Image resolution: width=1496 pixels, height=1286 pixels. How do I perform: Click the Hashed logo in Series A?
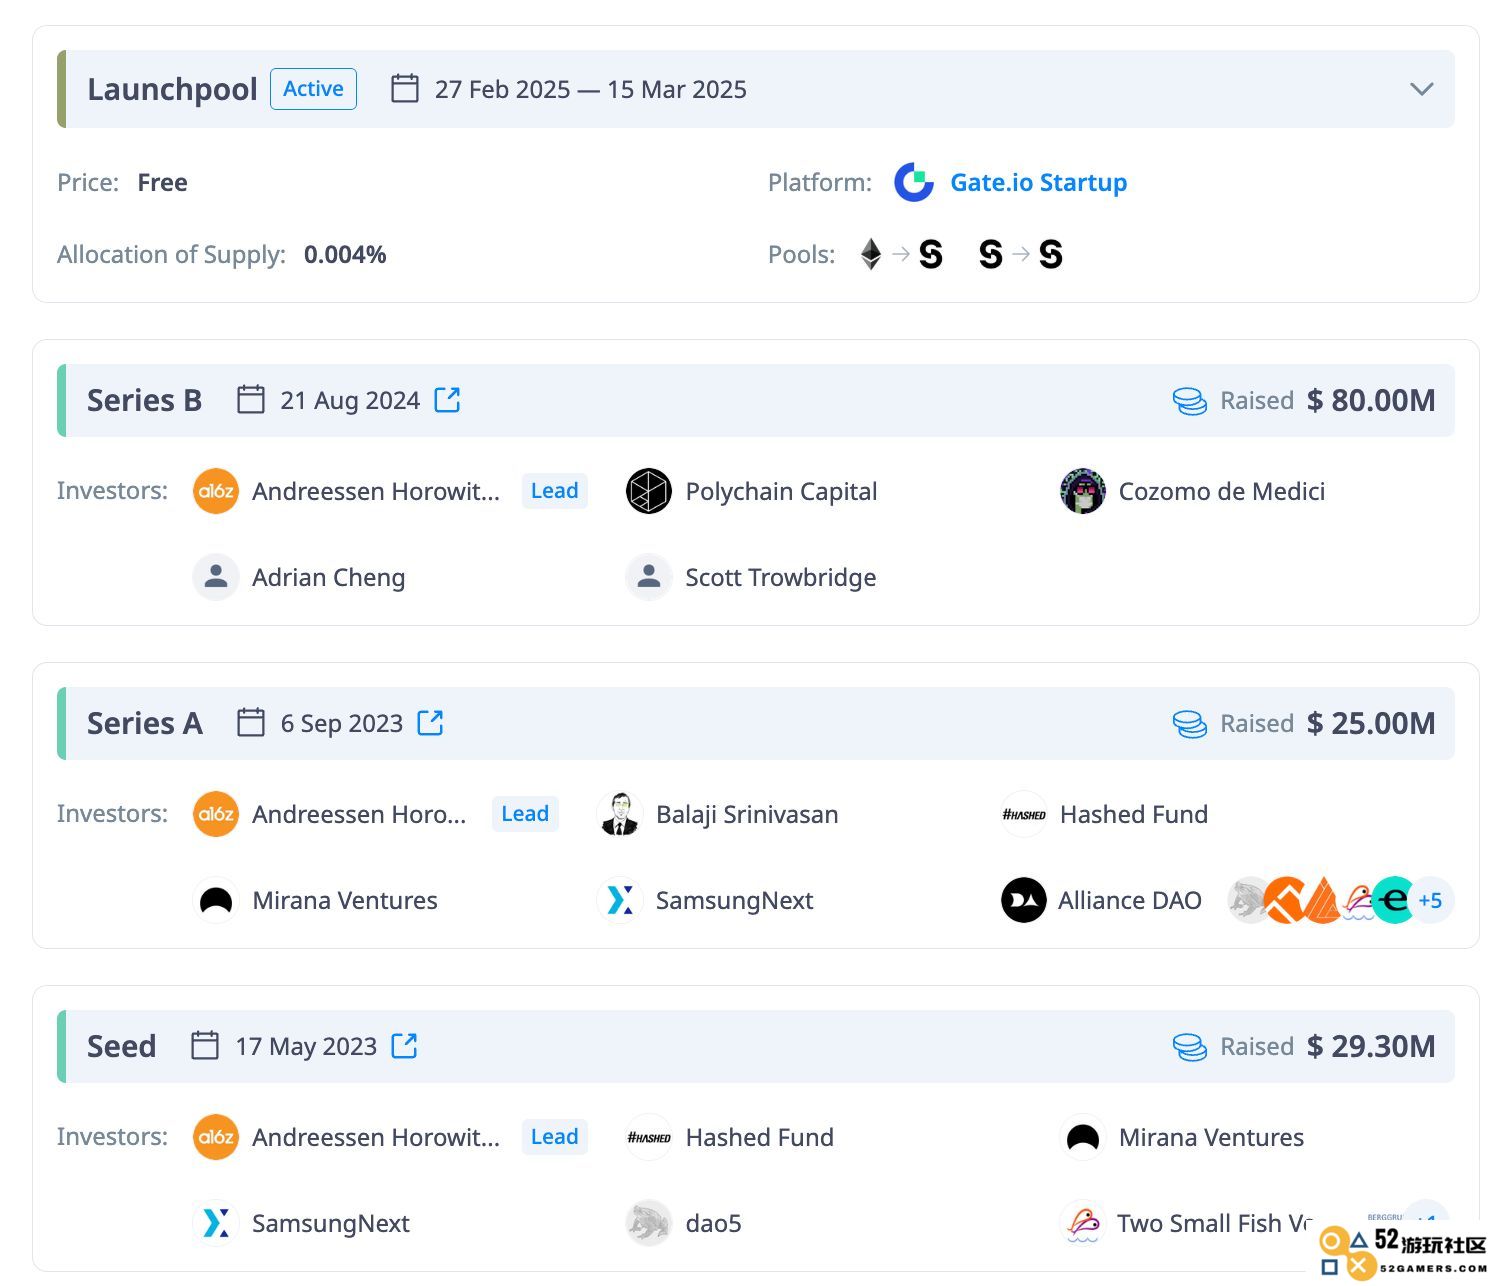(x=1024, y=814)
